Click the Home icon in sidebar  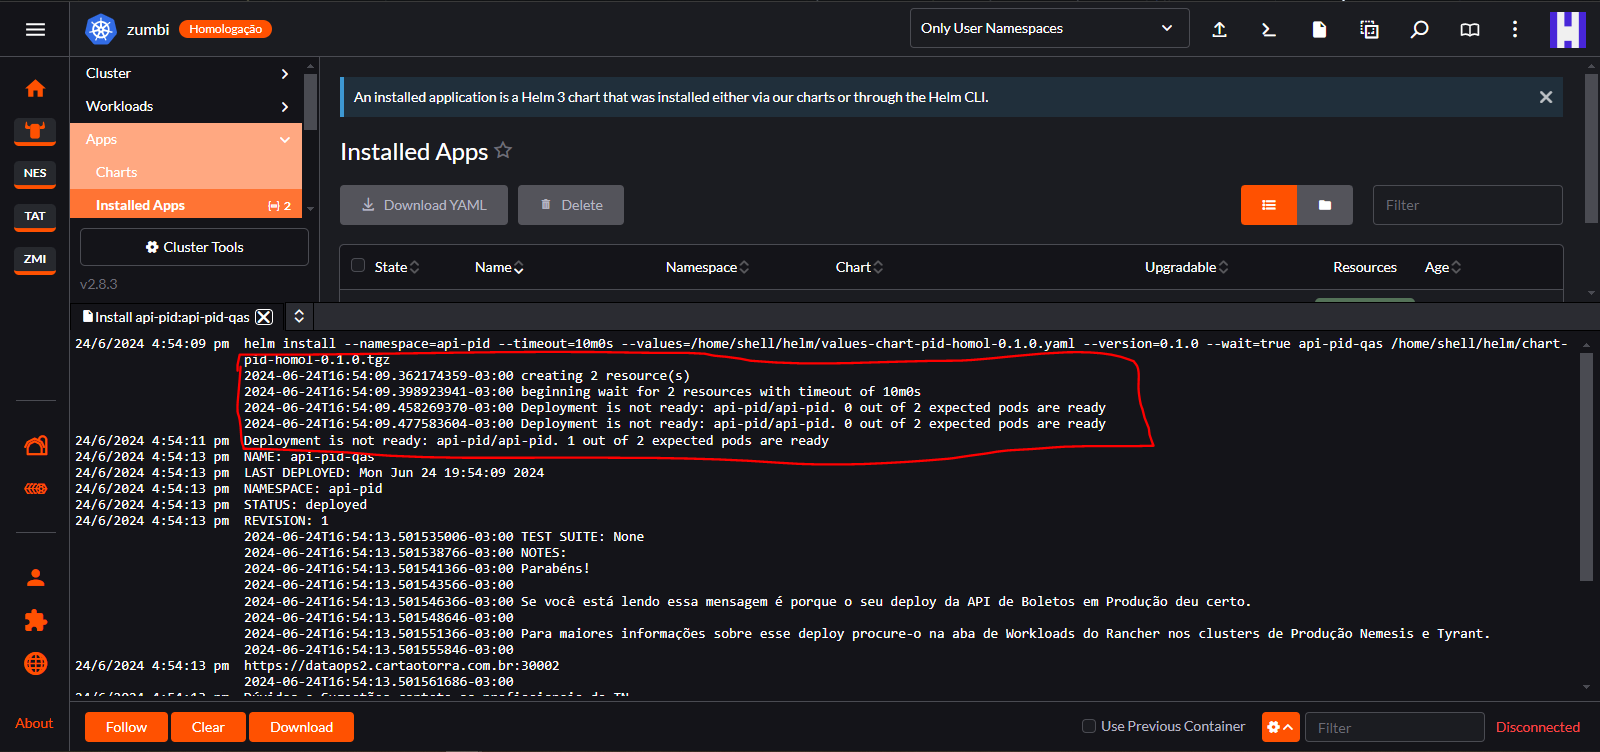(35, 89)
